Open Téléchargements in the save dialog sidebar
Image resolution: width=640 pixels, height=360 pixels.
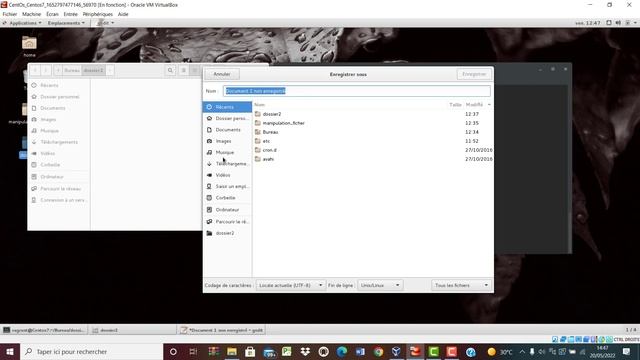(x=227, y=164)
